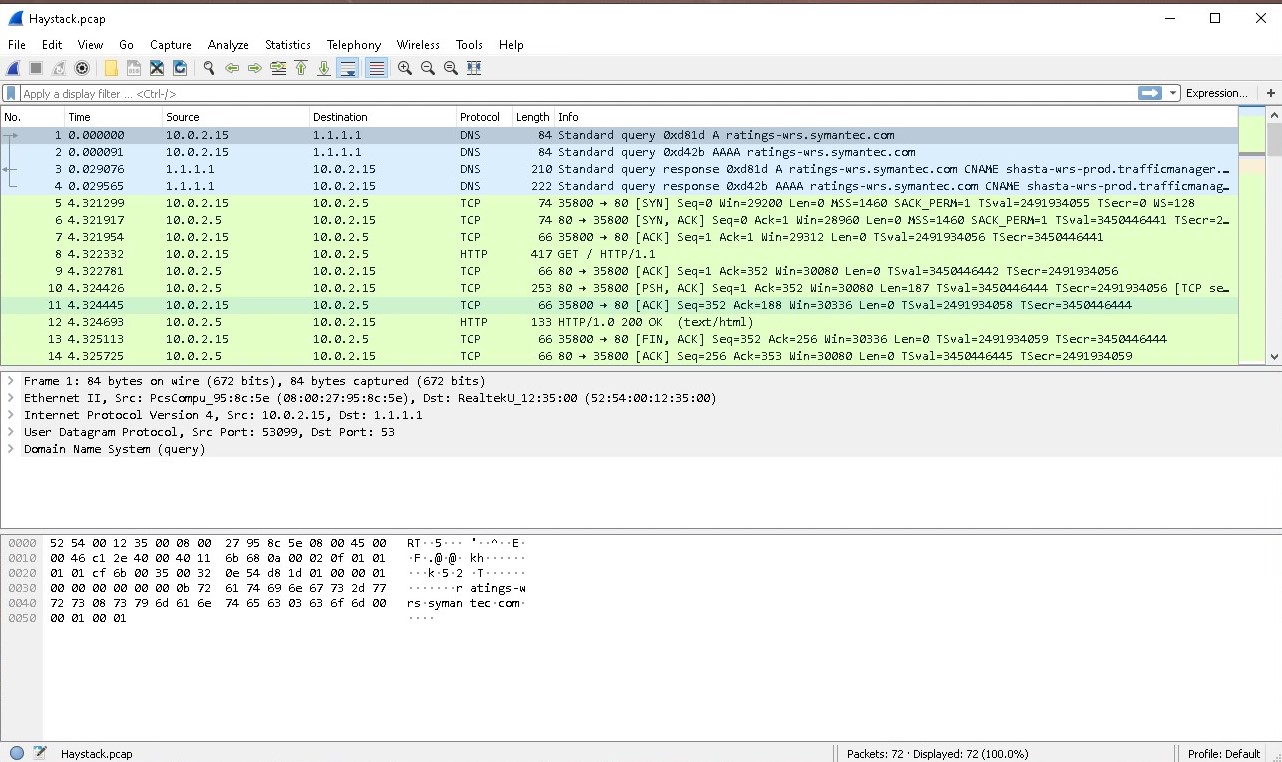Open the display filter history dropdown

coord(1172,93)
